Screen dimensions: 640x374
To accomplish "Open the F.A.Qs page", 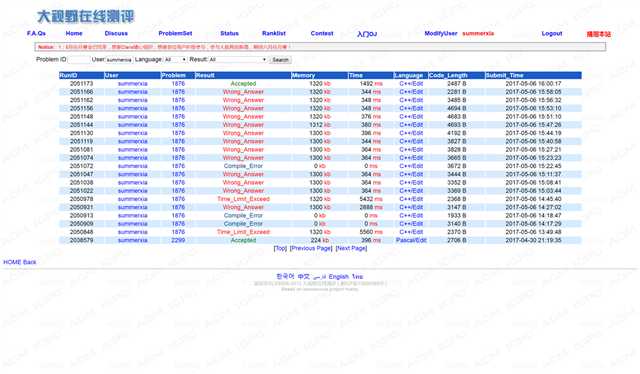I will 36,33.
